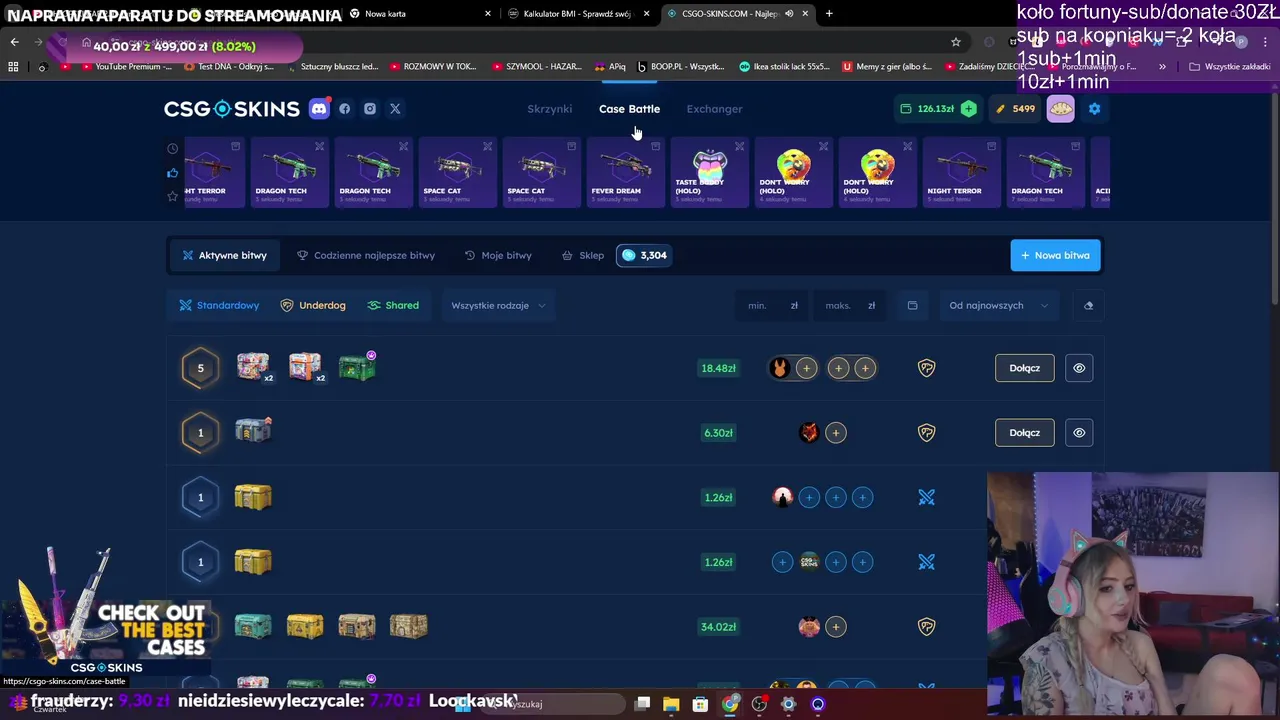1280x720 pixels.
Task: Open settings gear in site header
Action: tap(1094, 109)
